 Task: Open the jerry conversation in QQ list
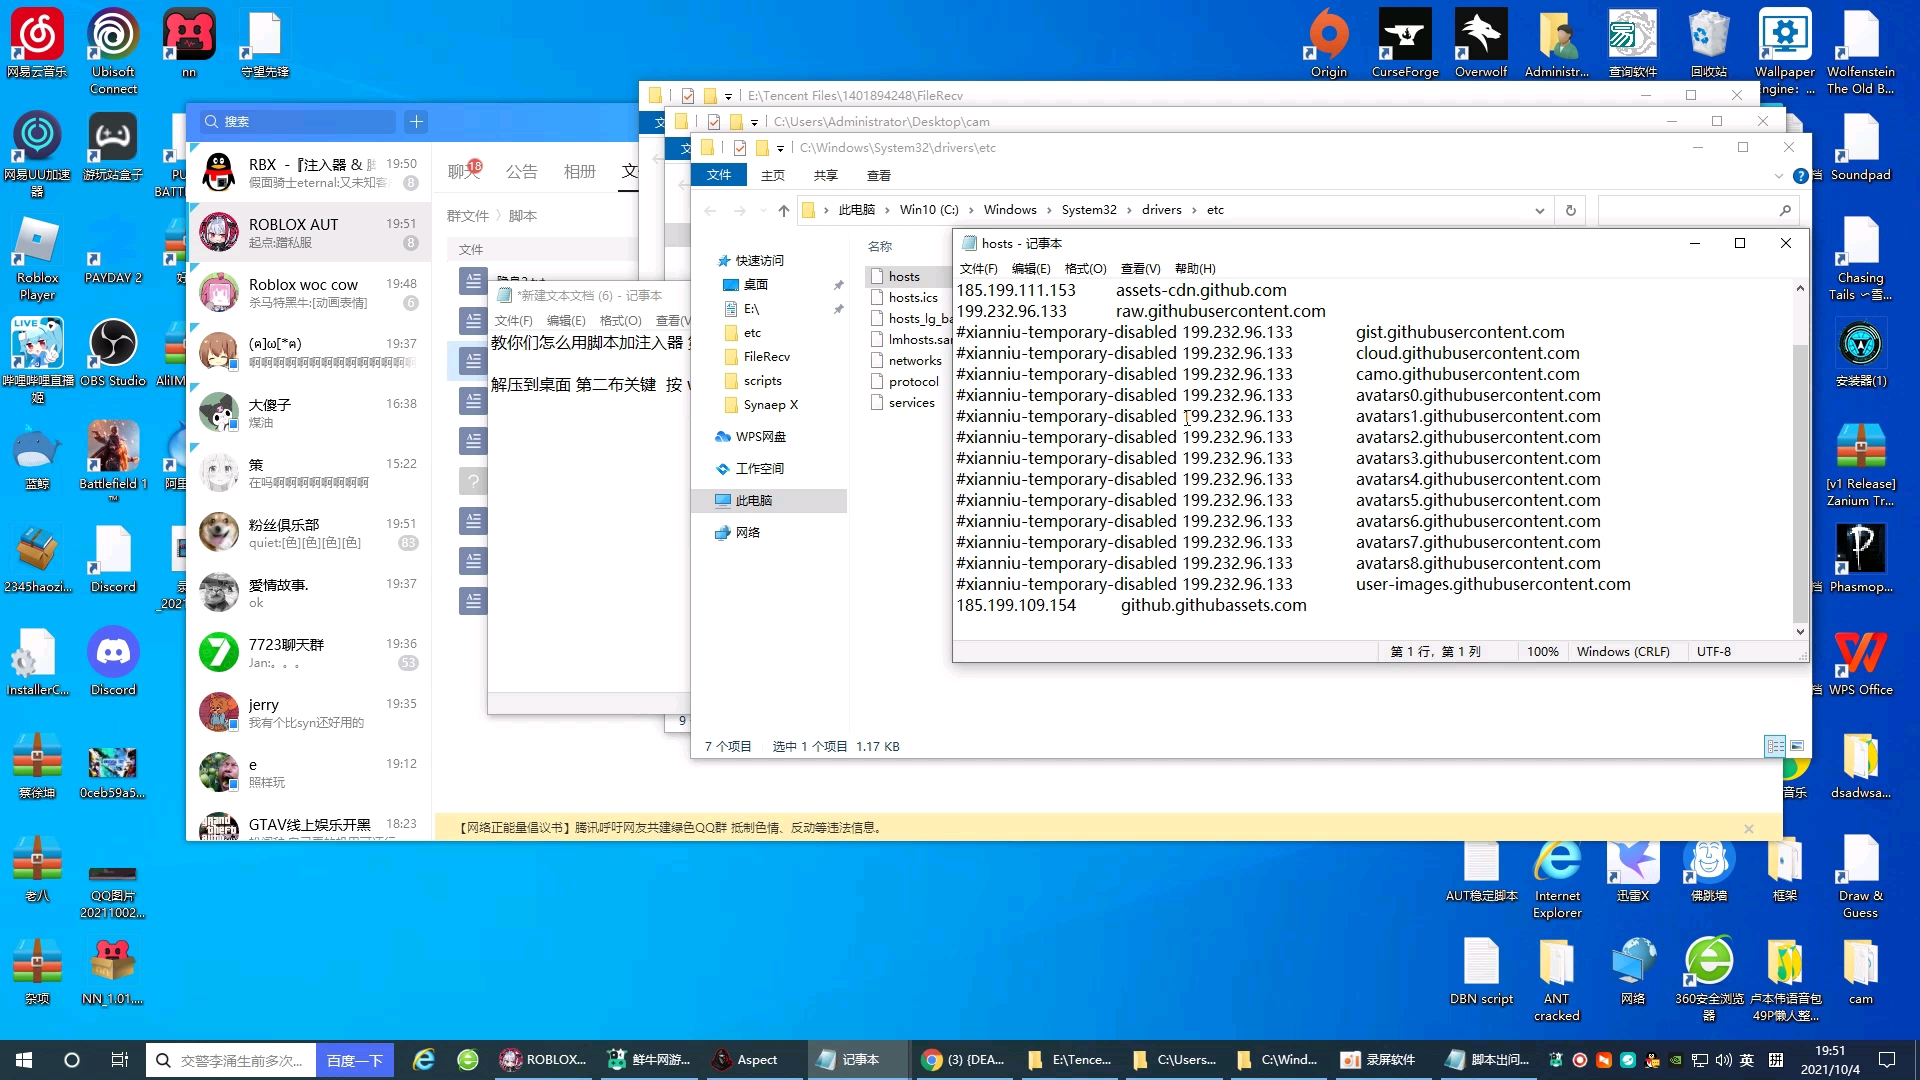click(x=309, y=712)
